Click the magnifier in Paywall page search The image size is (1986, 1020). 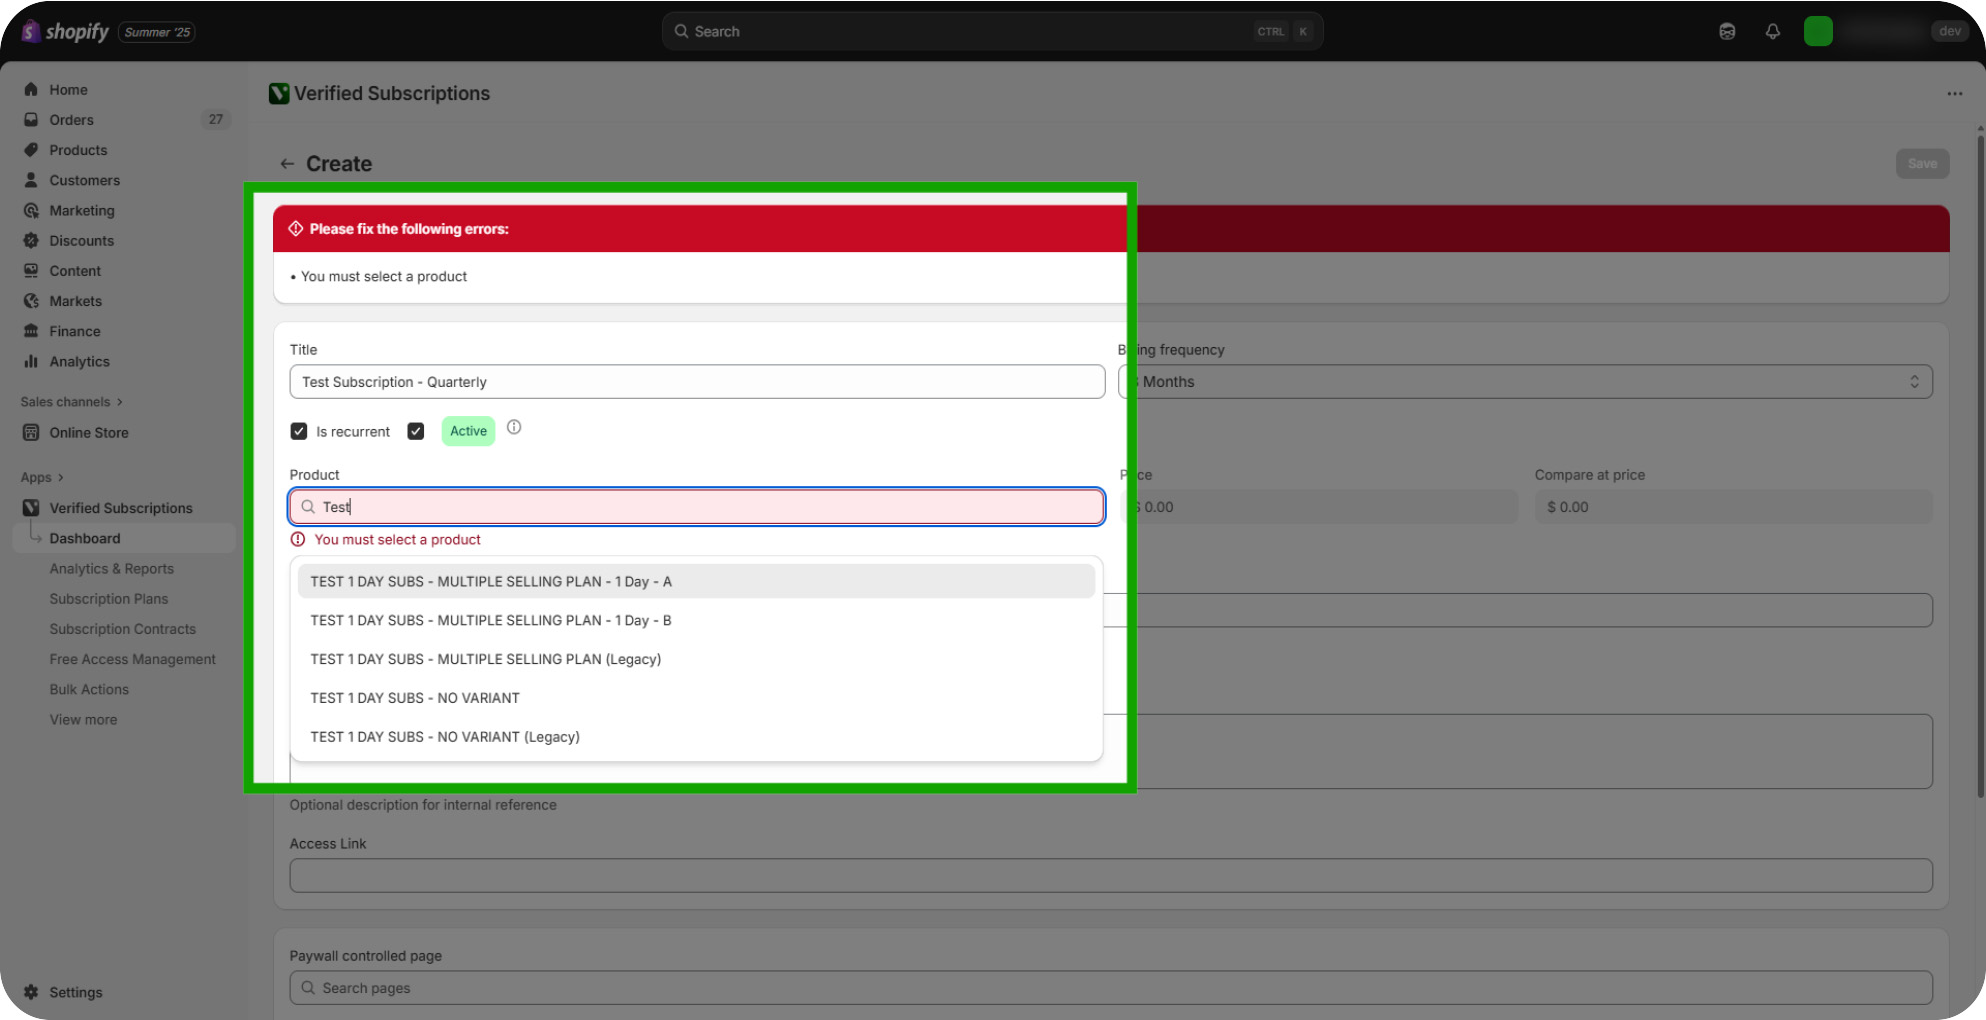click(308, 988)
